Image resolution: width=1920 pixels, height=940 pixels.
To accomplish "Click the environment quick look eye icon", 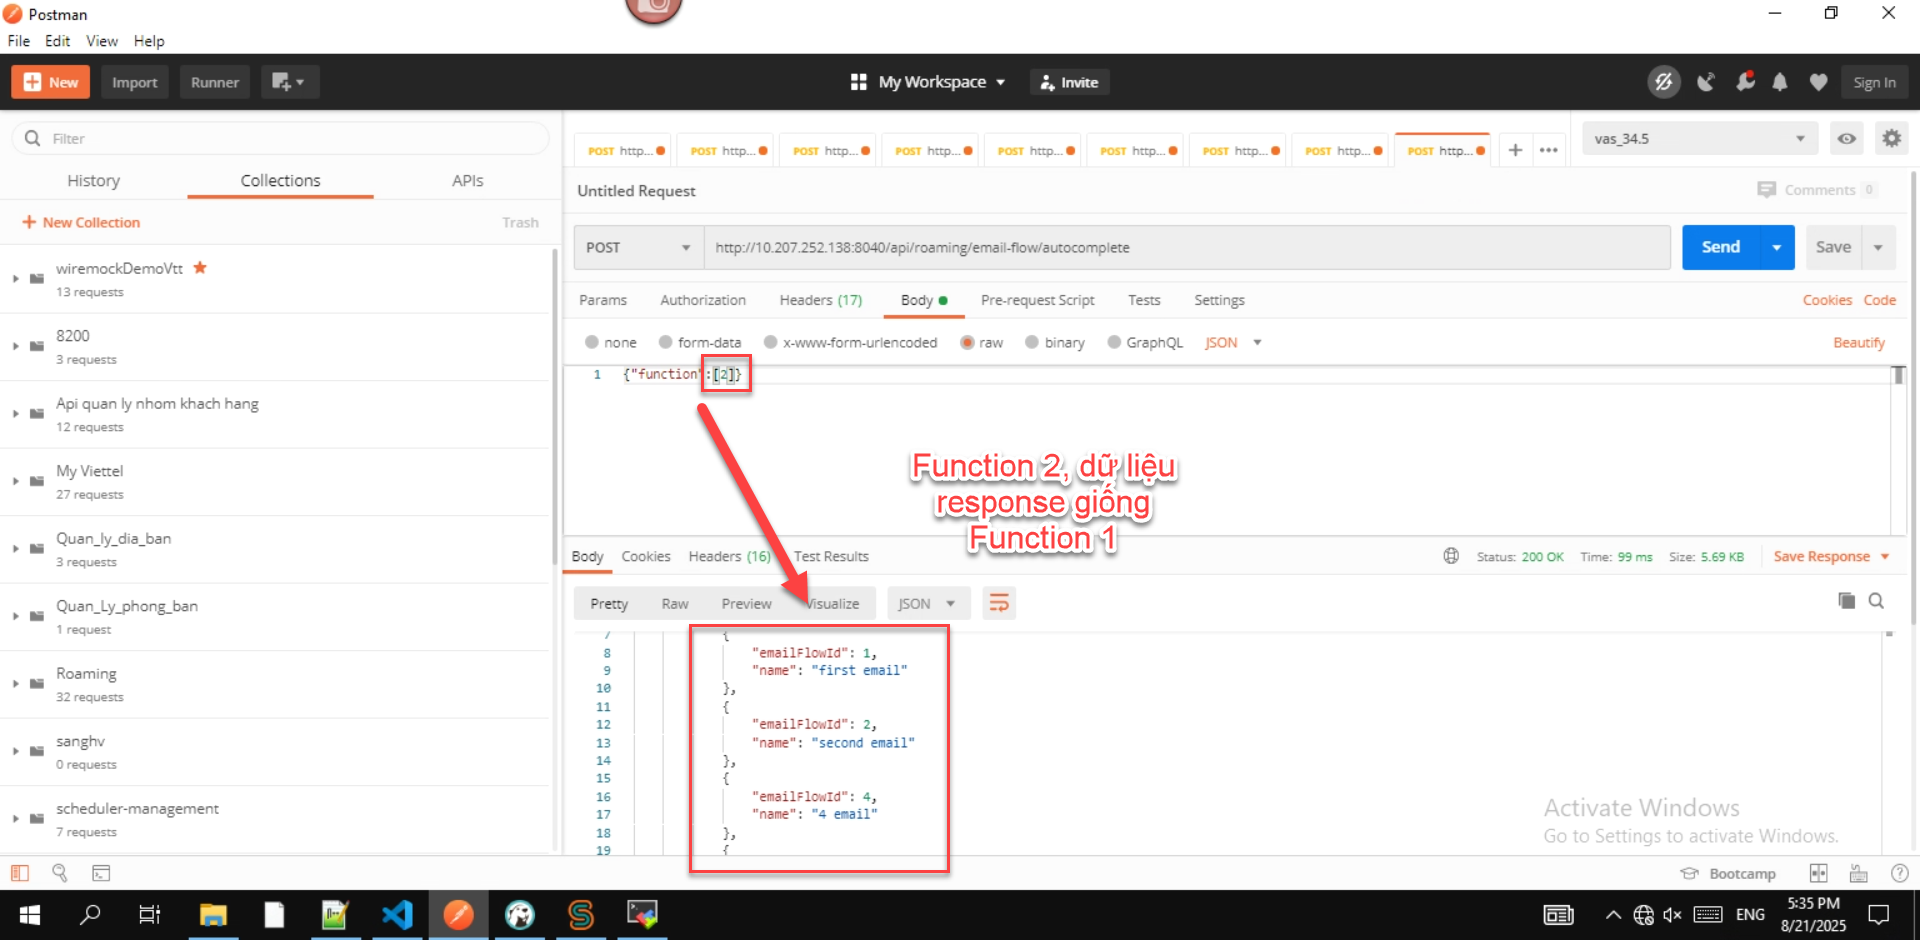I will click(1846, 139).
